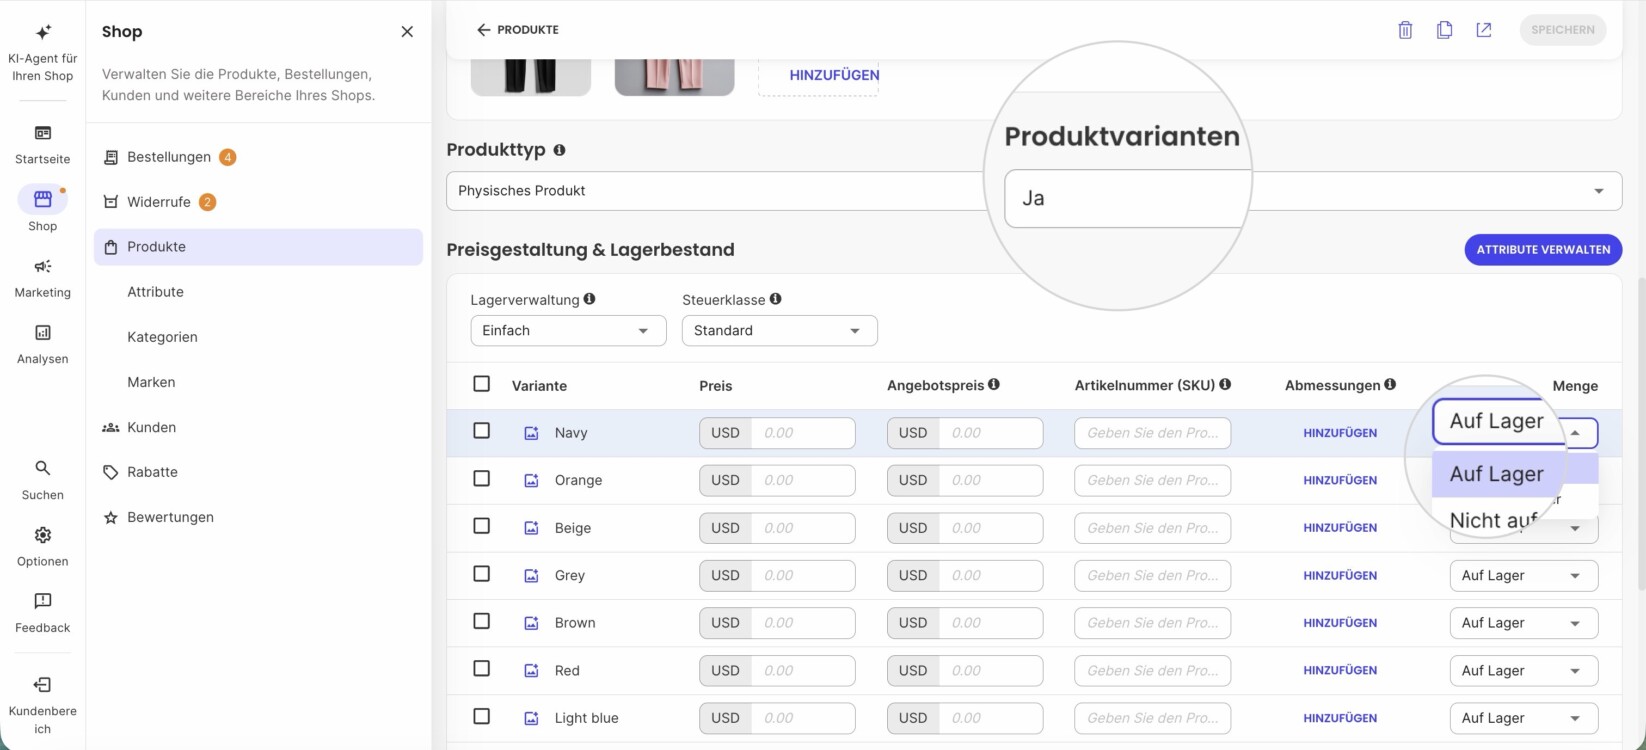Check the Grey variant checkbox
This screenshot has height=750, width=1646.
[x=482, y=574]
